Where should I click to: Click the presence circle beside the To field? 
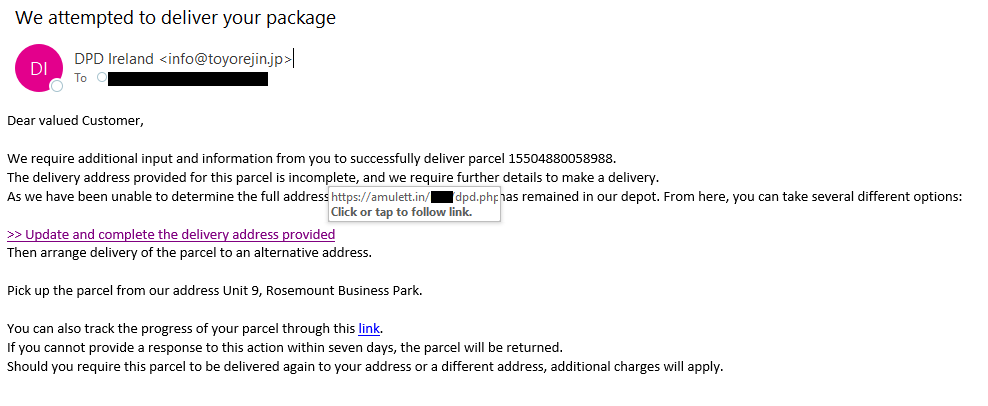pyautogui.click(x=102, y=78)
